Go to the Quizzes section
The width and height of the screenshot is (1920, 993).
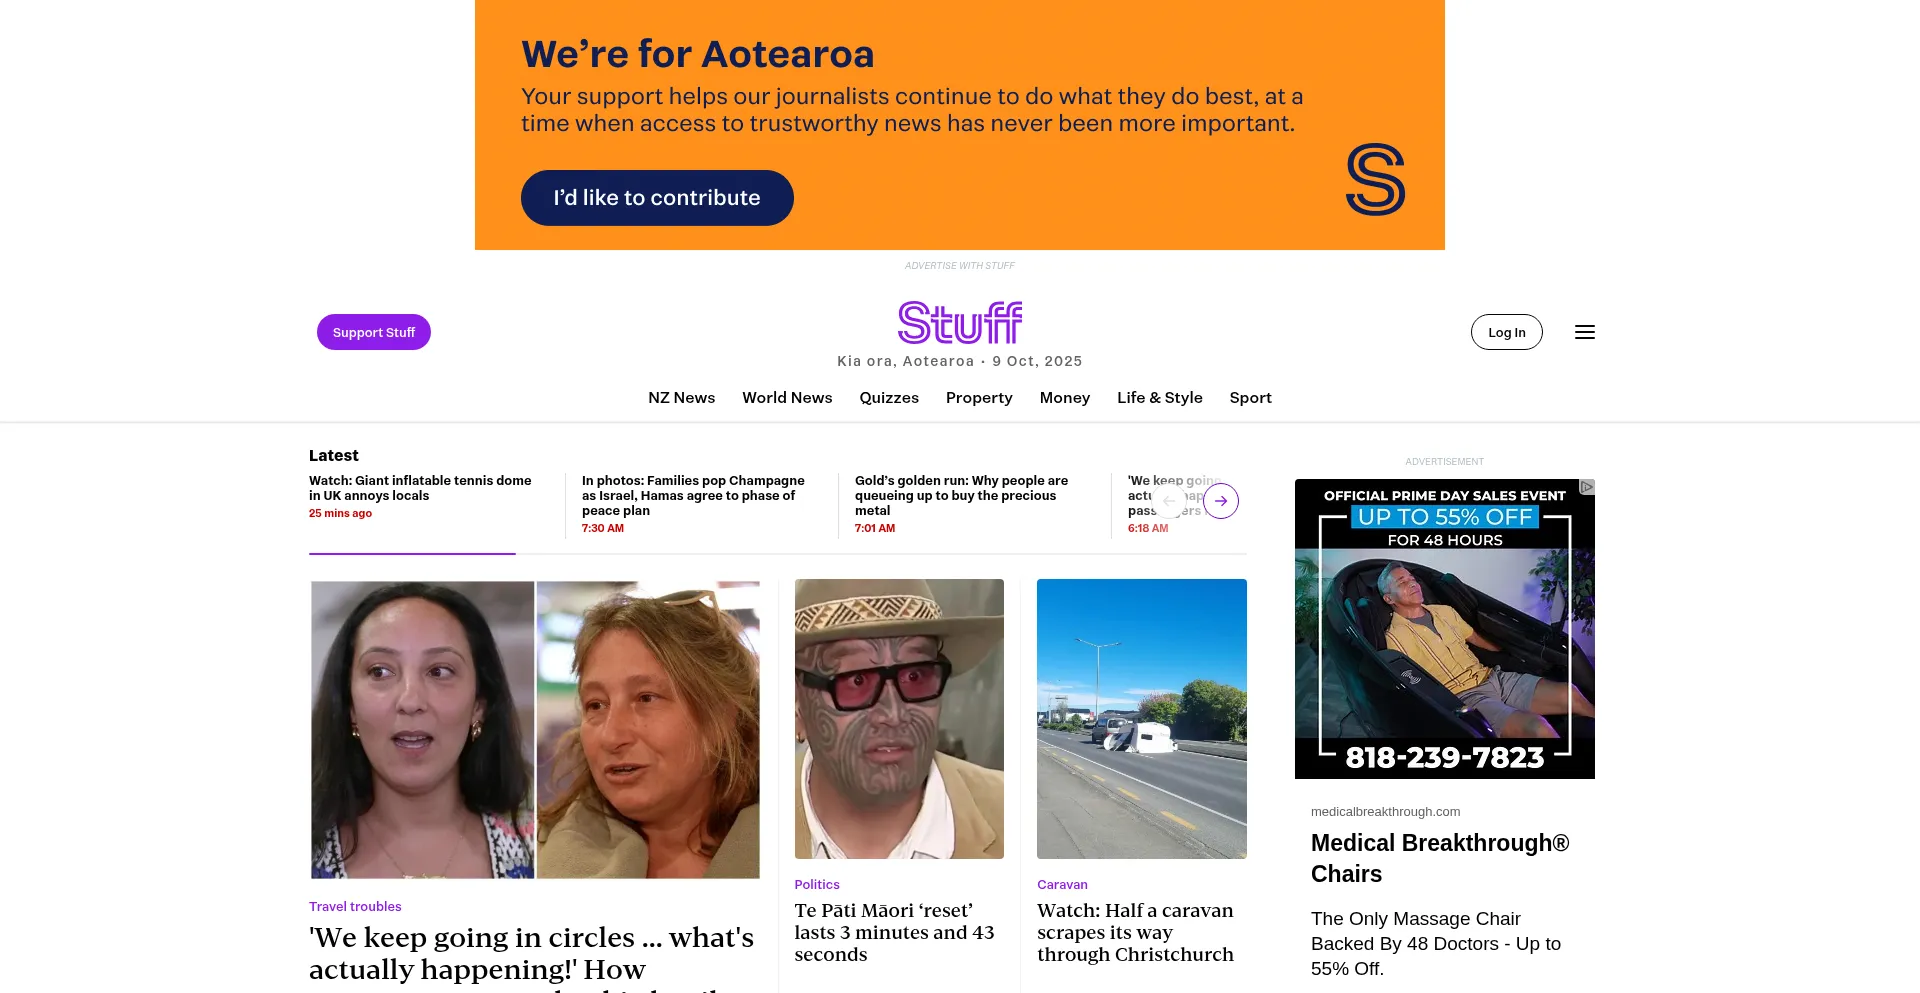tap(889, 398)
